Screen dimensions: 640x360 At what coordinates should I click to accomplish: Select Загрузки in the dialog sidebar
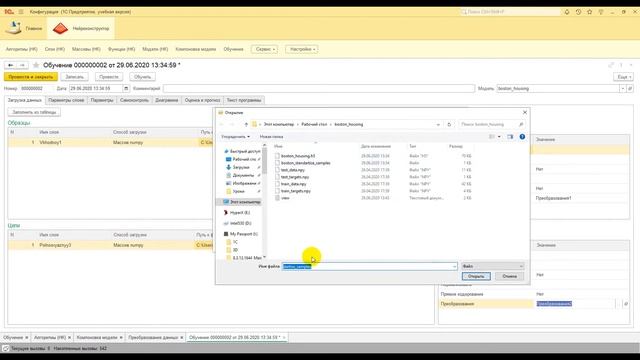(241, 167)
